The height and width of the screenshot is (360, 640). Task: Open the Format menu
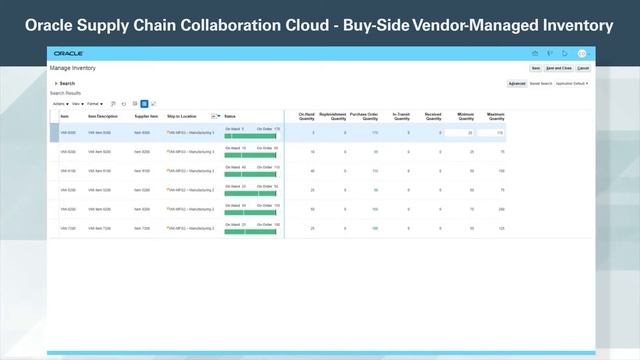point(95,104)
